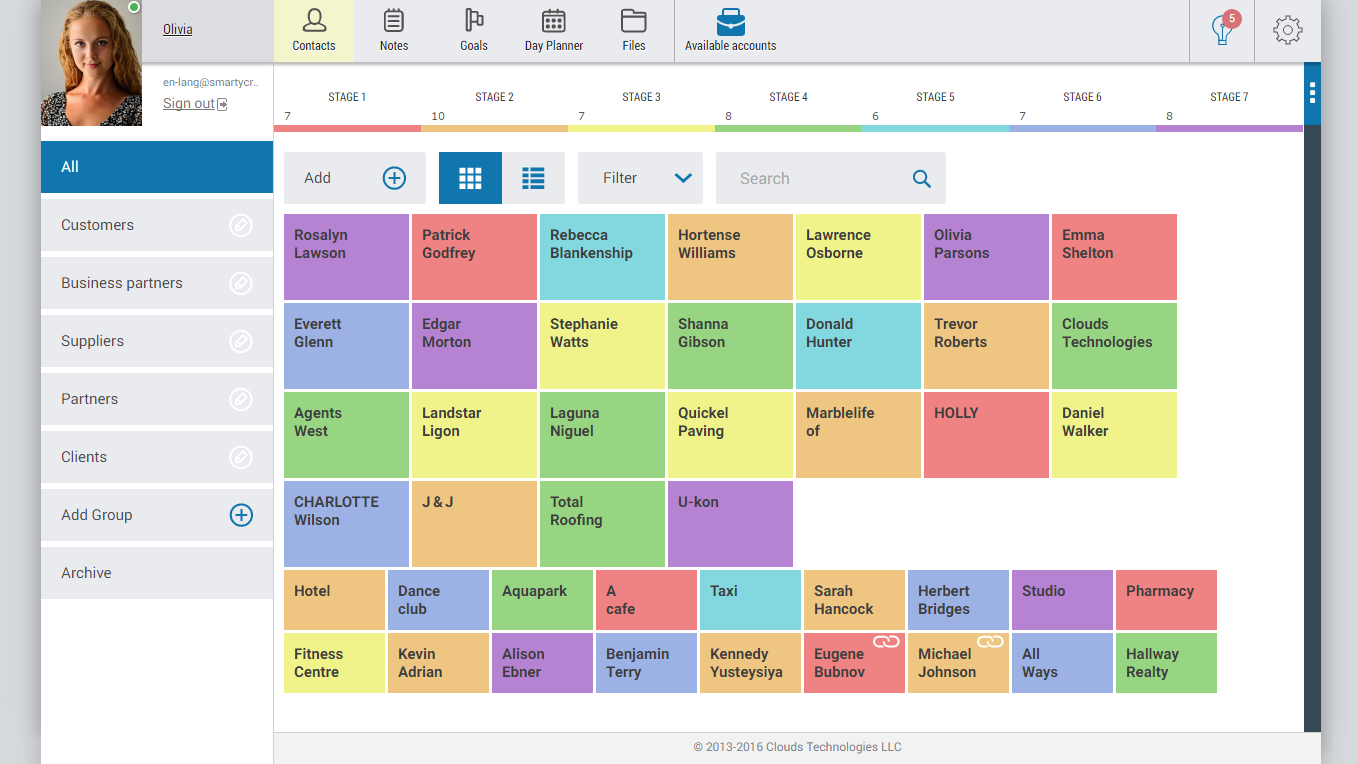The width and height of the screenshot is (1358, 764).
Task: Open notifications via the lightbulb icon
Action: [x=1221, y=30]
